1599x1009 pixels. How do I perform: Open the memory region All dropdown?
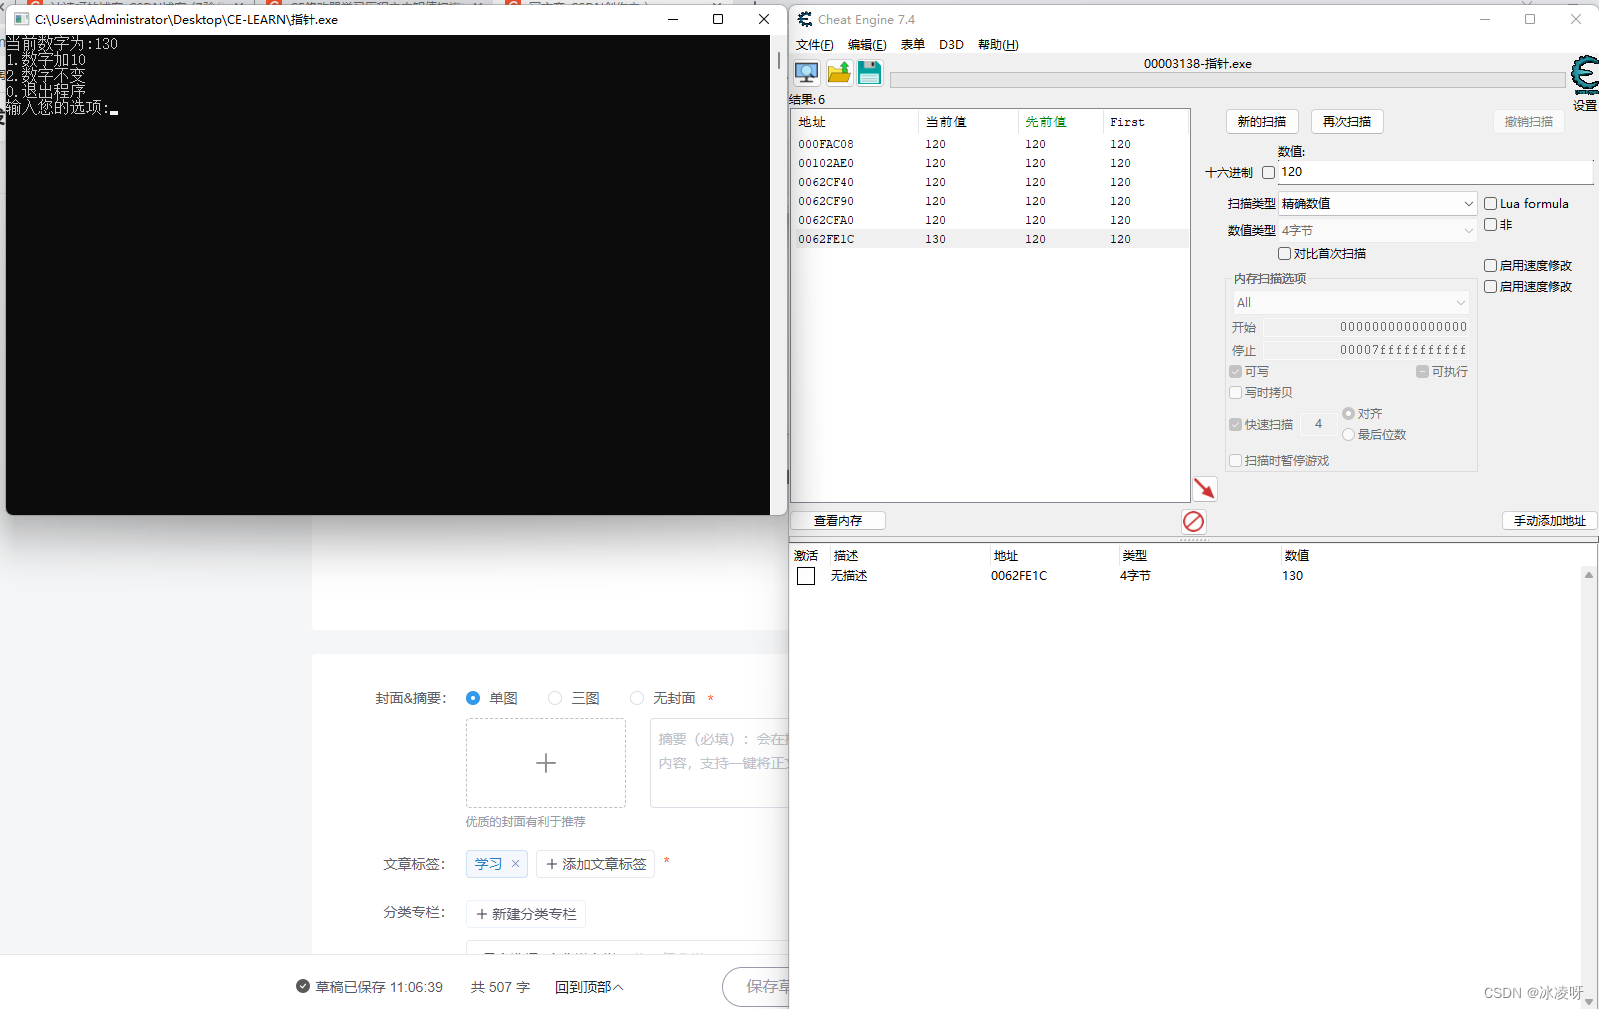1351,302
